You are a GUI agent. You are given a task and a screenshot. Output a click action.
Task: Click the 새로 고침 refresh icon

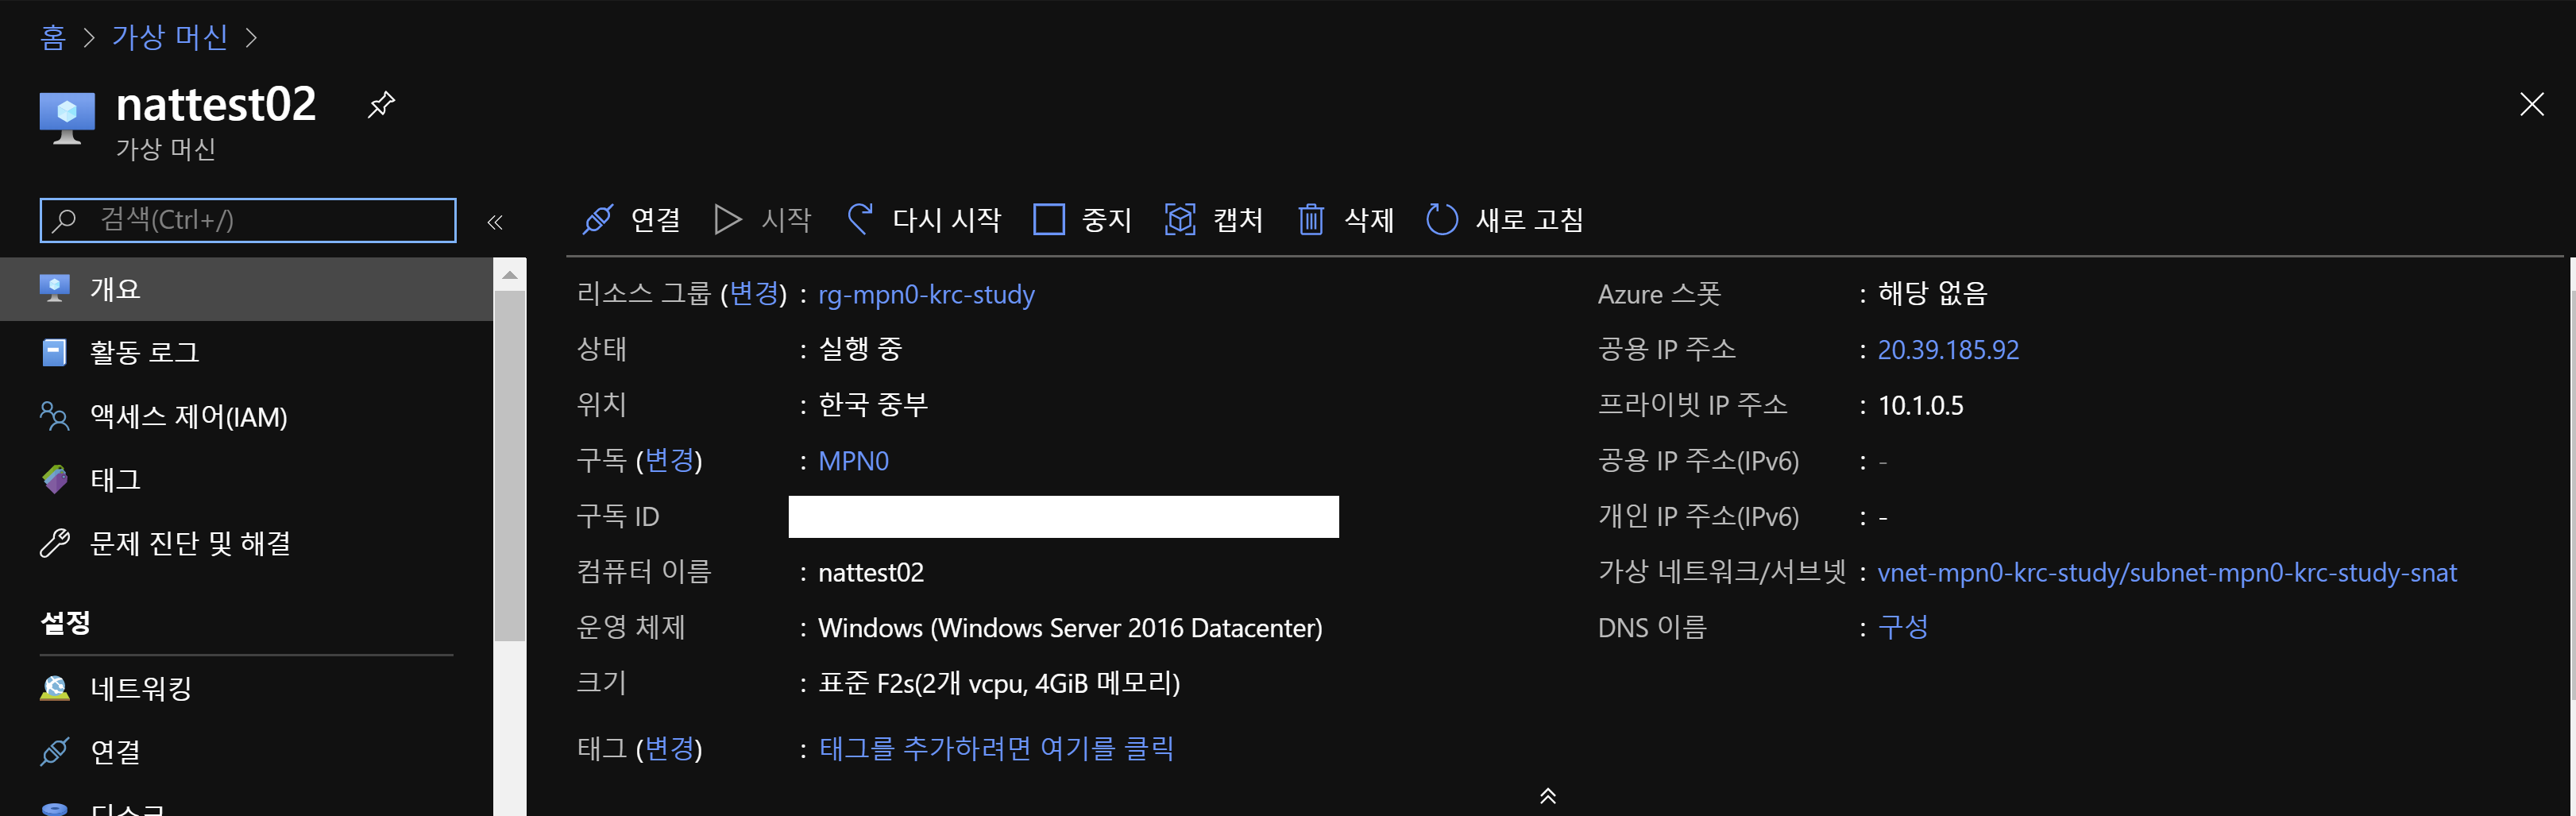[x=1442, y=219]
